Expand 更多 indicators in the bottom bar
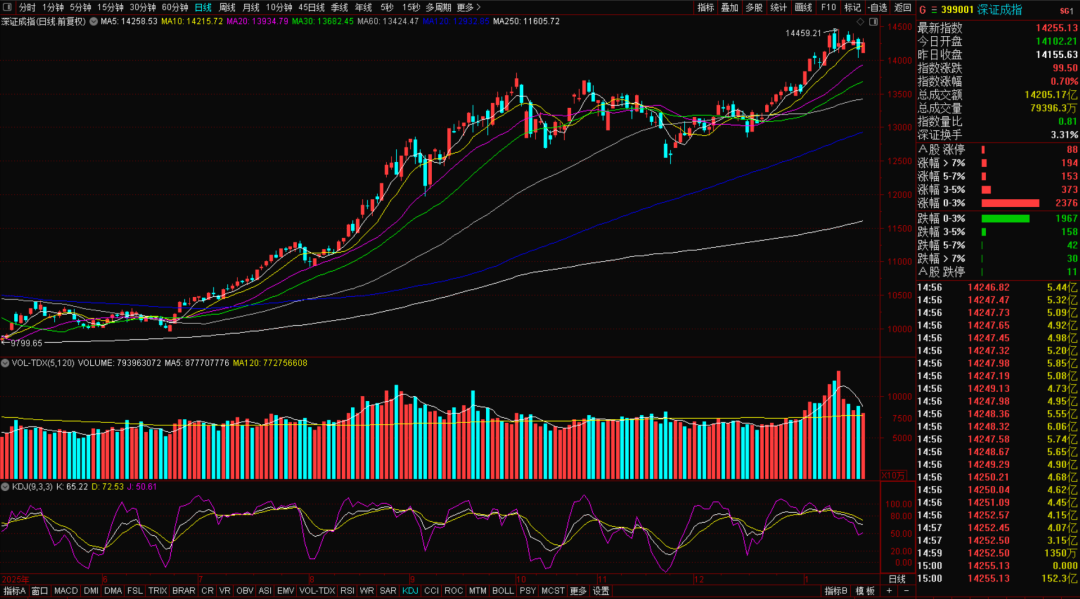The height and width of the screenshot is (599, 1080). tap(578, 591)
